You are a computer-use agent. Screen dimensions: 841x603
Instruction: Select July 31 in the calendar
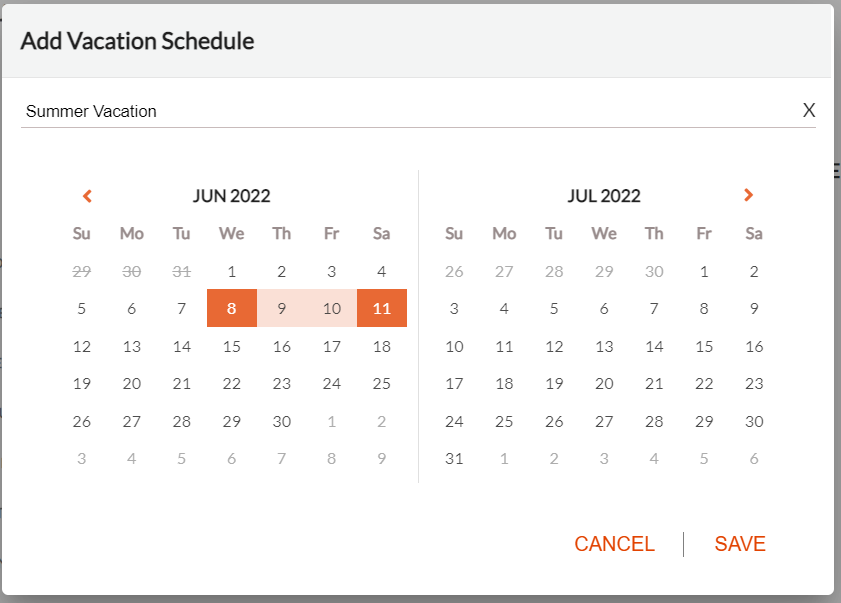click(x=454, y=458)
